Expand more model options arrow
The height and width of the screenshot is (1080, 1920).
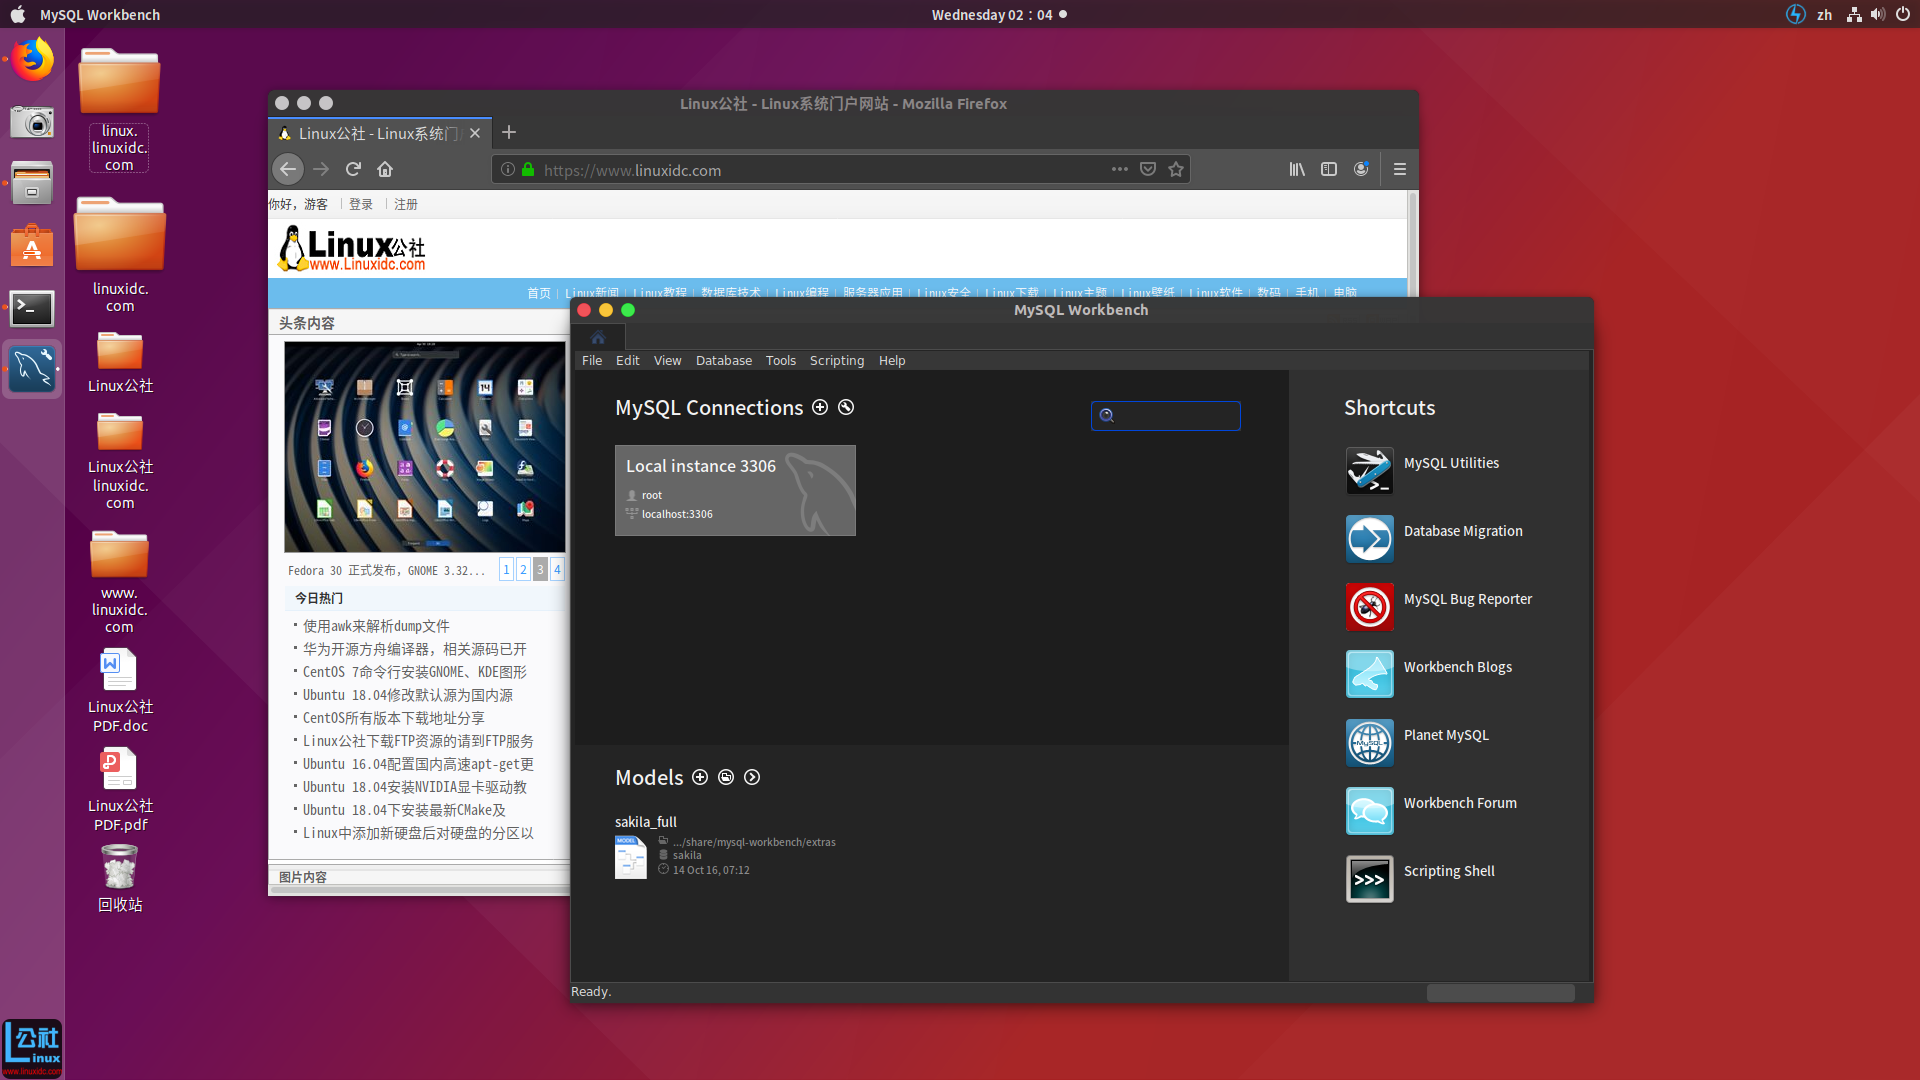(x=751, y=777)
